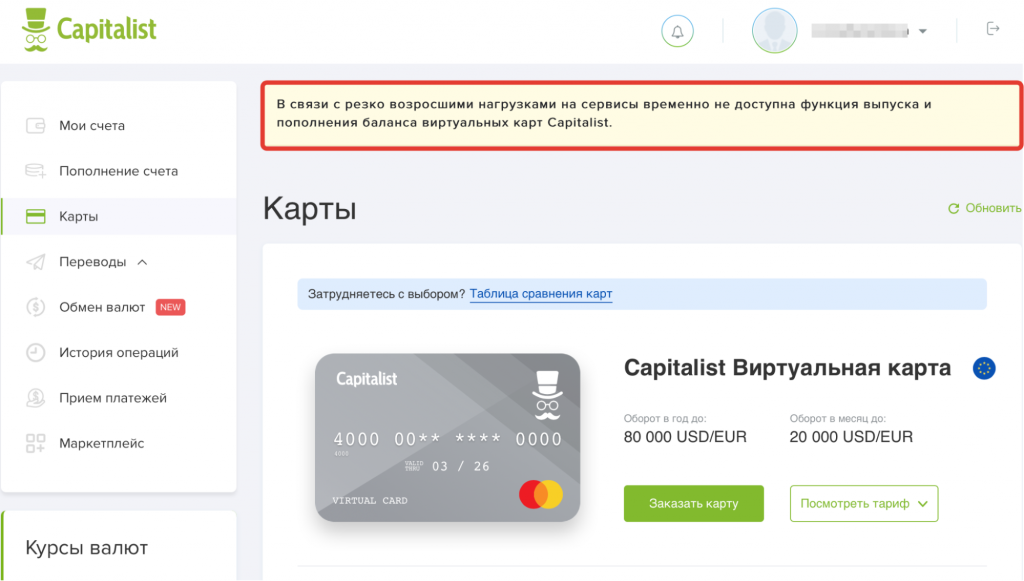Click the Маркетплейс grid icon
The image size is (1024, 581).
click(35, 443)
